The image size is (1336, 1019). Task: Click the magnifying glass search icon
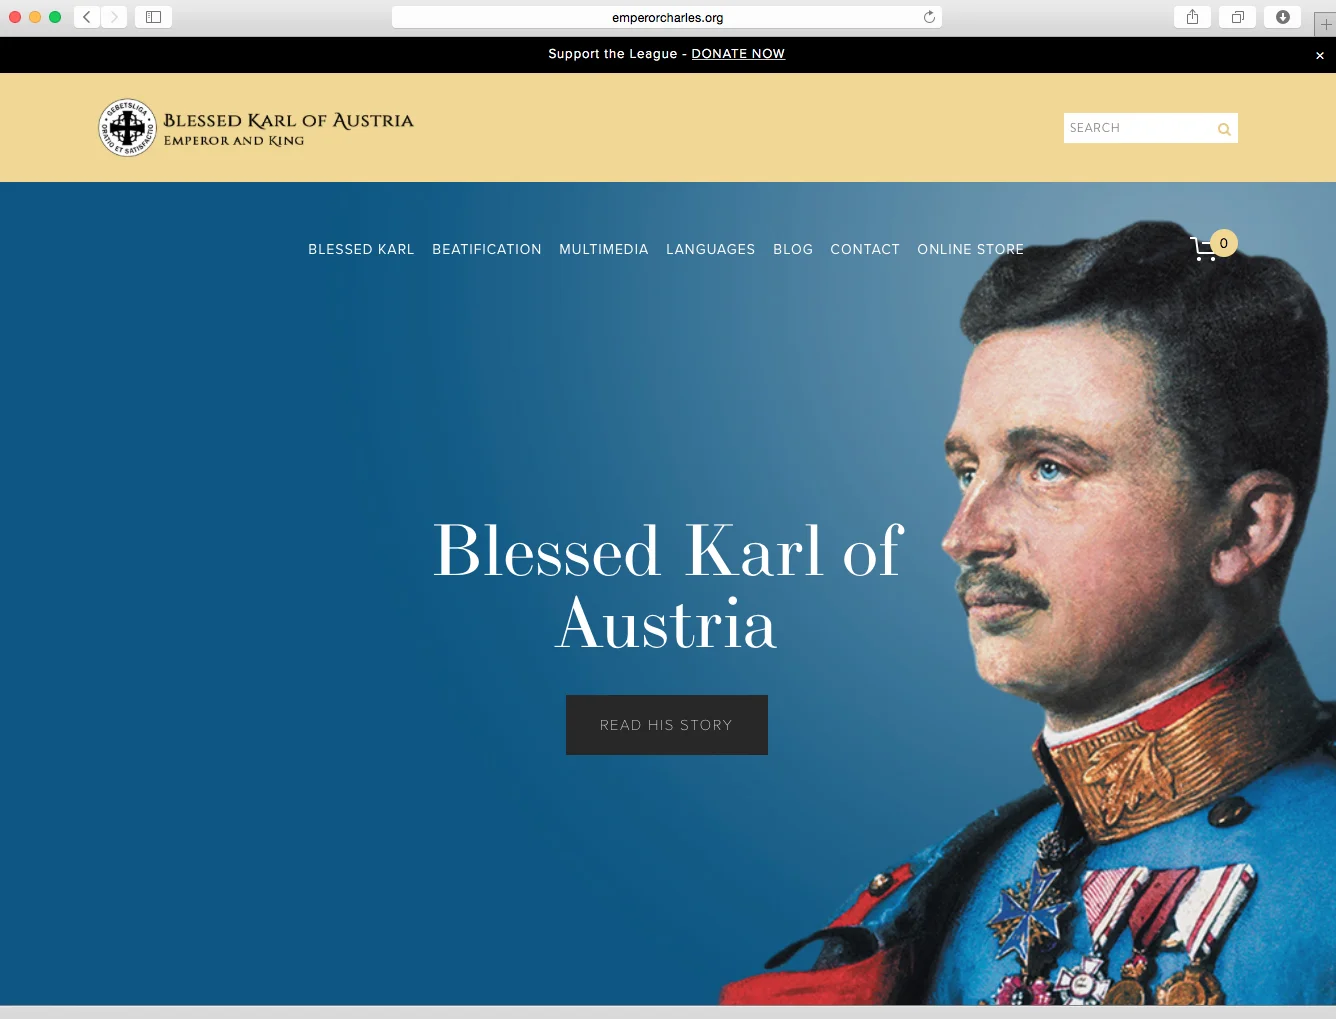pos(1223,128)
